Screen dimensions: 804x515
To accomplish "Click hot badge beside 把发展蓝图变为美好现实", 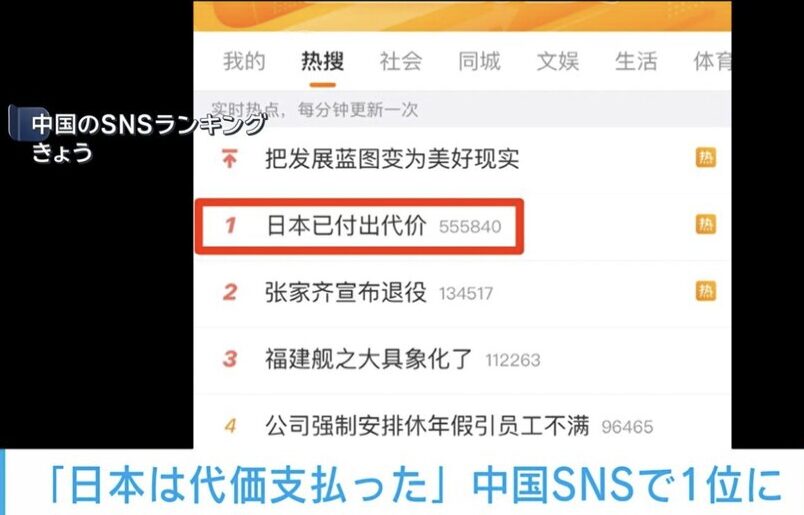I will (706, 158).
